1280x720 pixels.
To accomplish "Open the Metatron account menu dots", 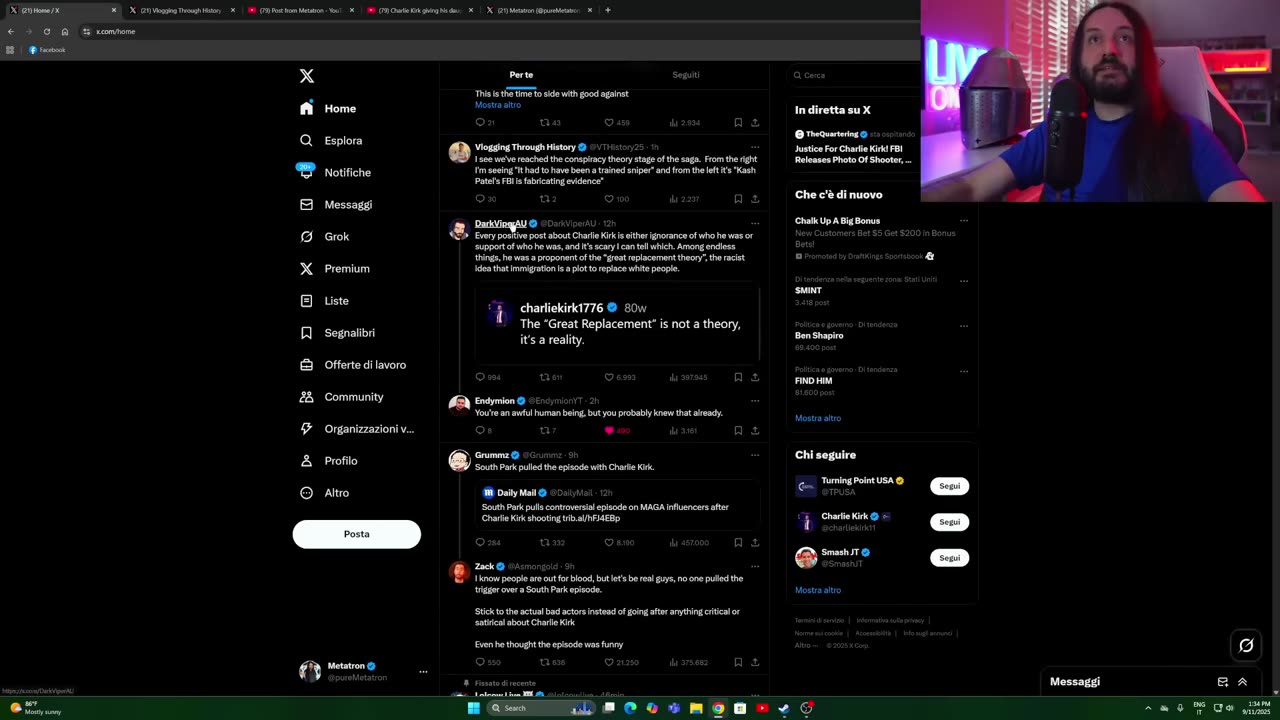I will (x=423, y=671).
